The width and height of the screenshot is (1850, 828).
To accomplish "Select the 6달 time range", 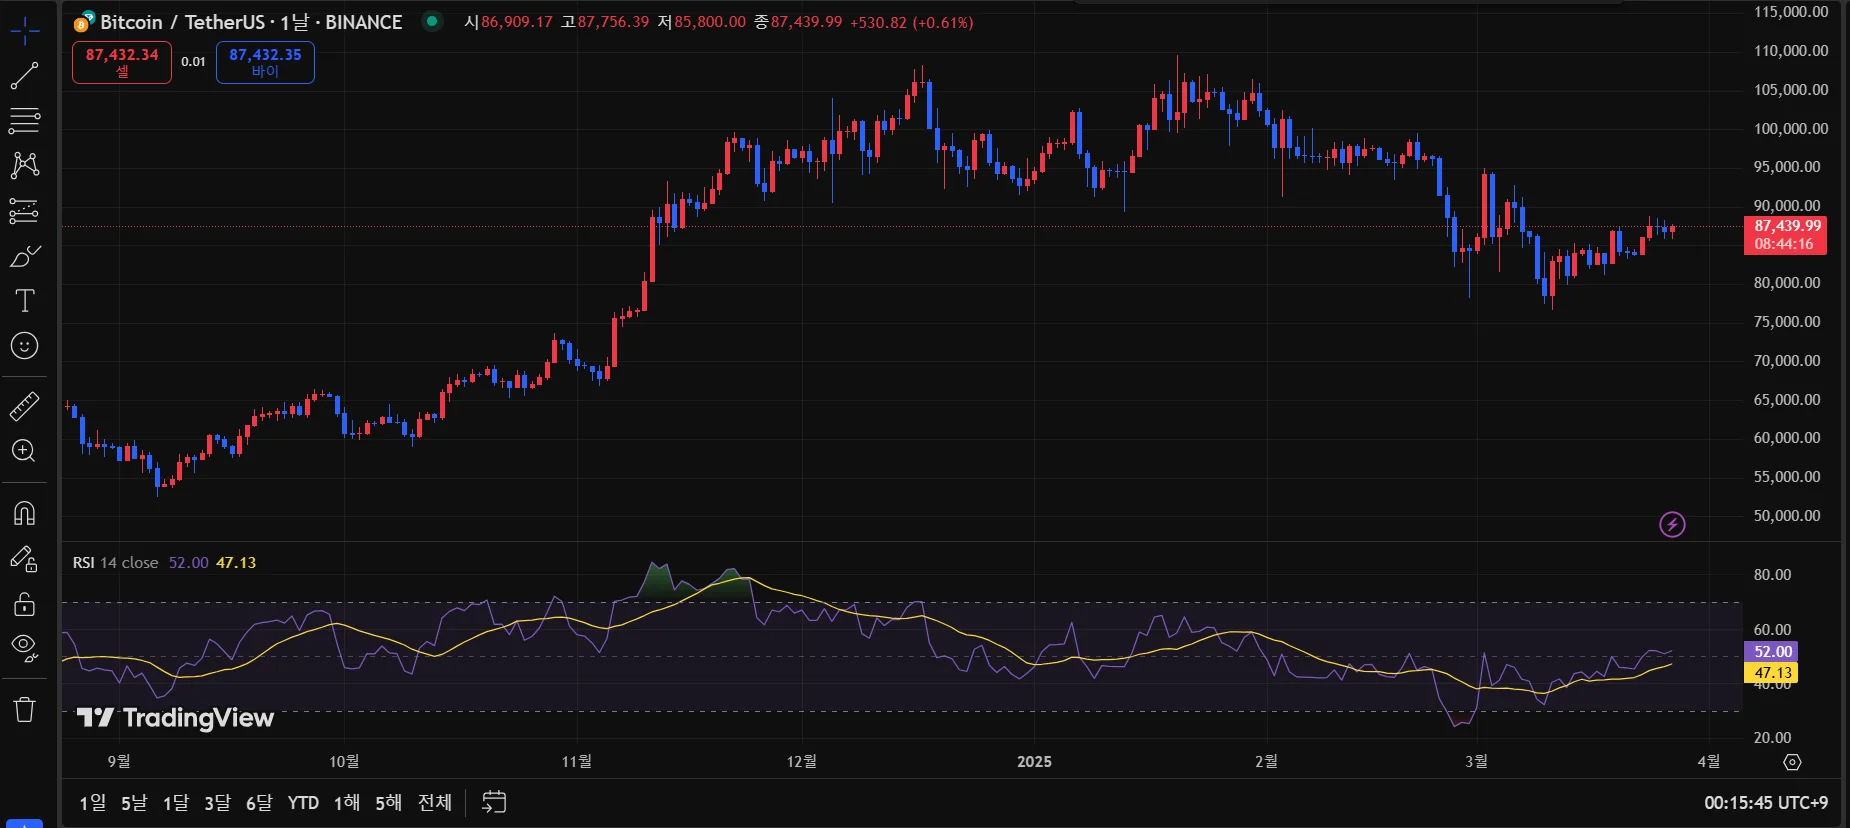I will coord(259,803).
